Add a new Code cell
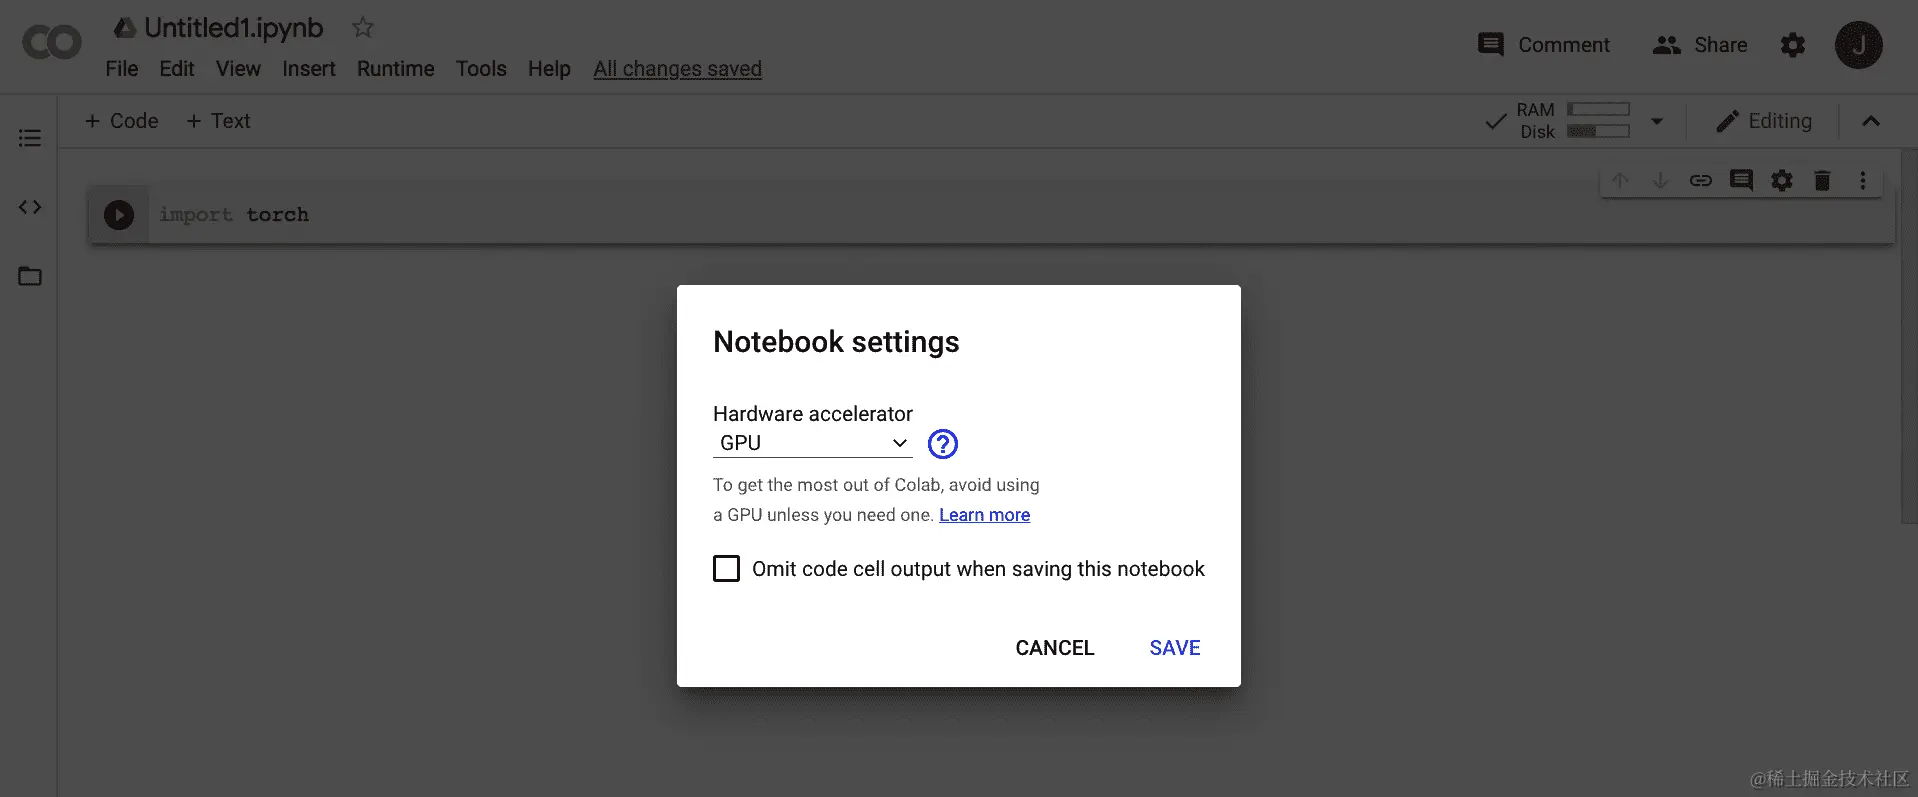Viewport: 1918px width, 797px height. click(121, 121)
